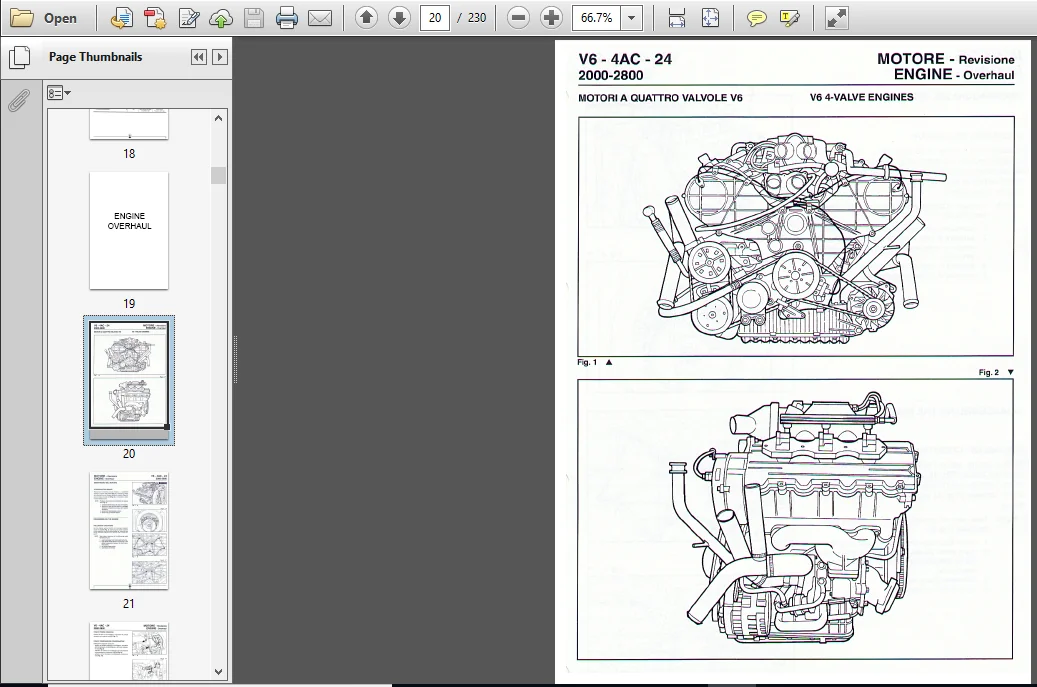
Task: Click the Print icon
Action: click(x=286, y=18)
